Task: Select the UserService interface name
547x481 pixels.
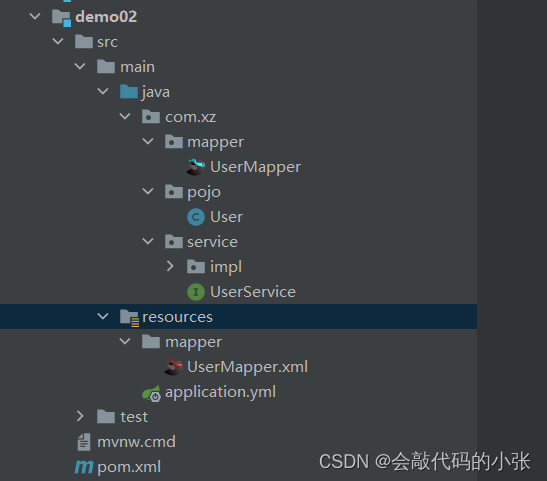Action: (253, 292)
